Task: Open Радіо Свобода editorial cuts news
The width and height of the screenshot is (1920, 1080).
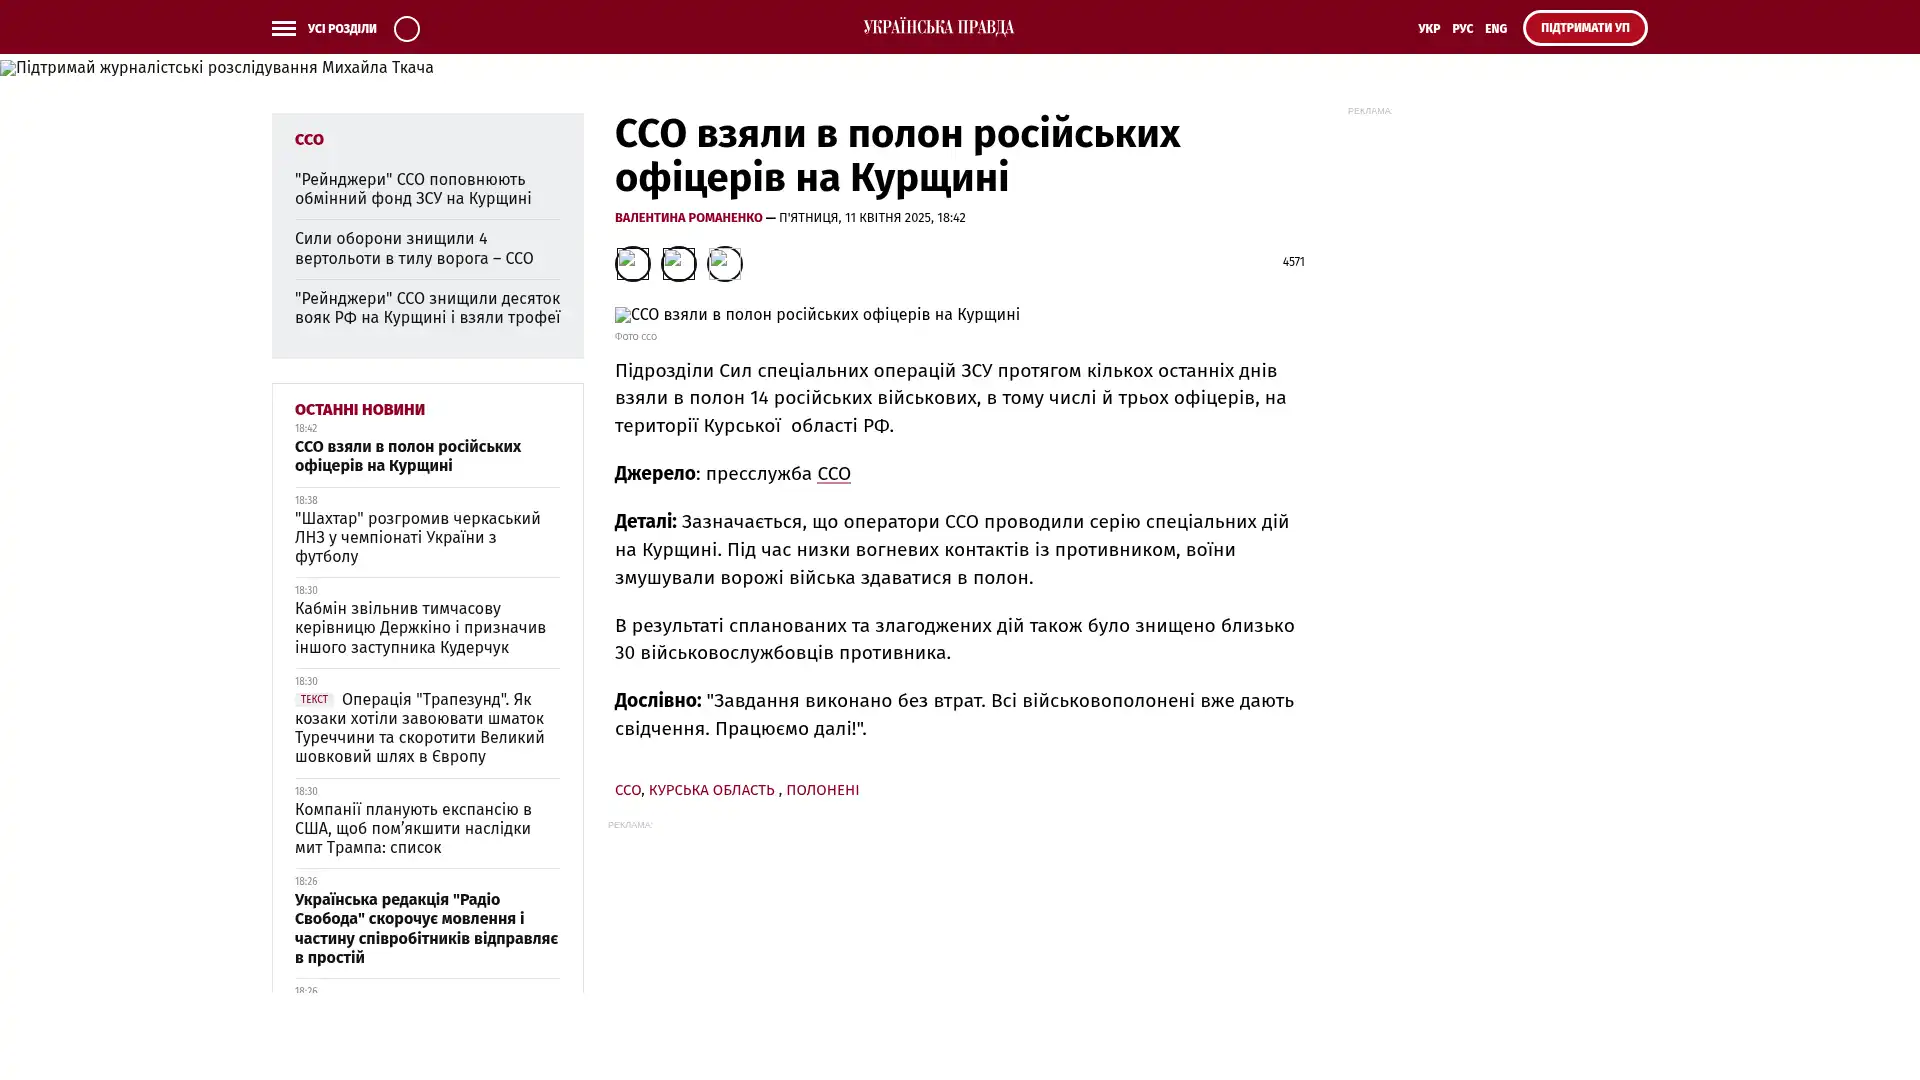Action: click(x=426, y=928)
